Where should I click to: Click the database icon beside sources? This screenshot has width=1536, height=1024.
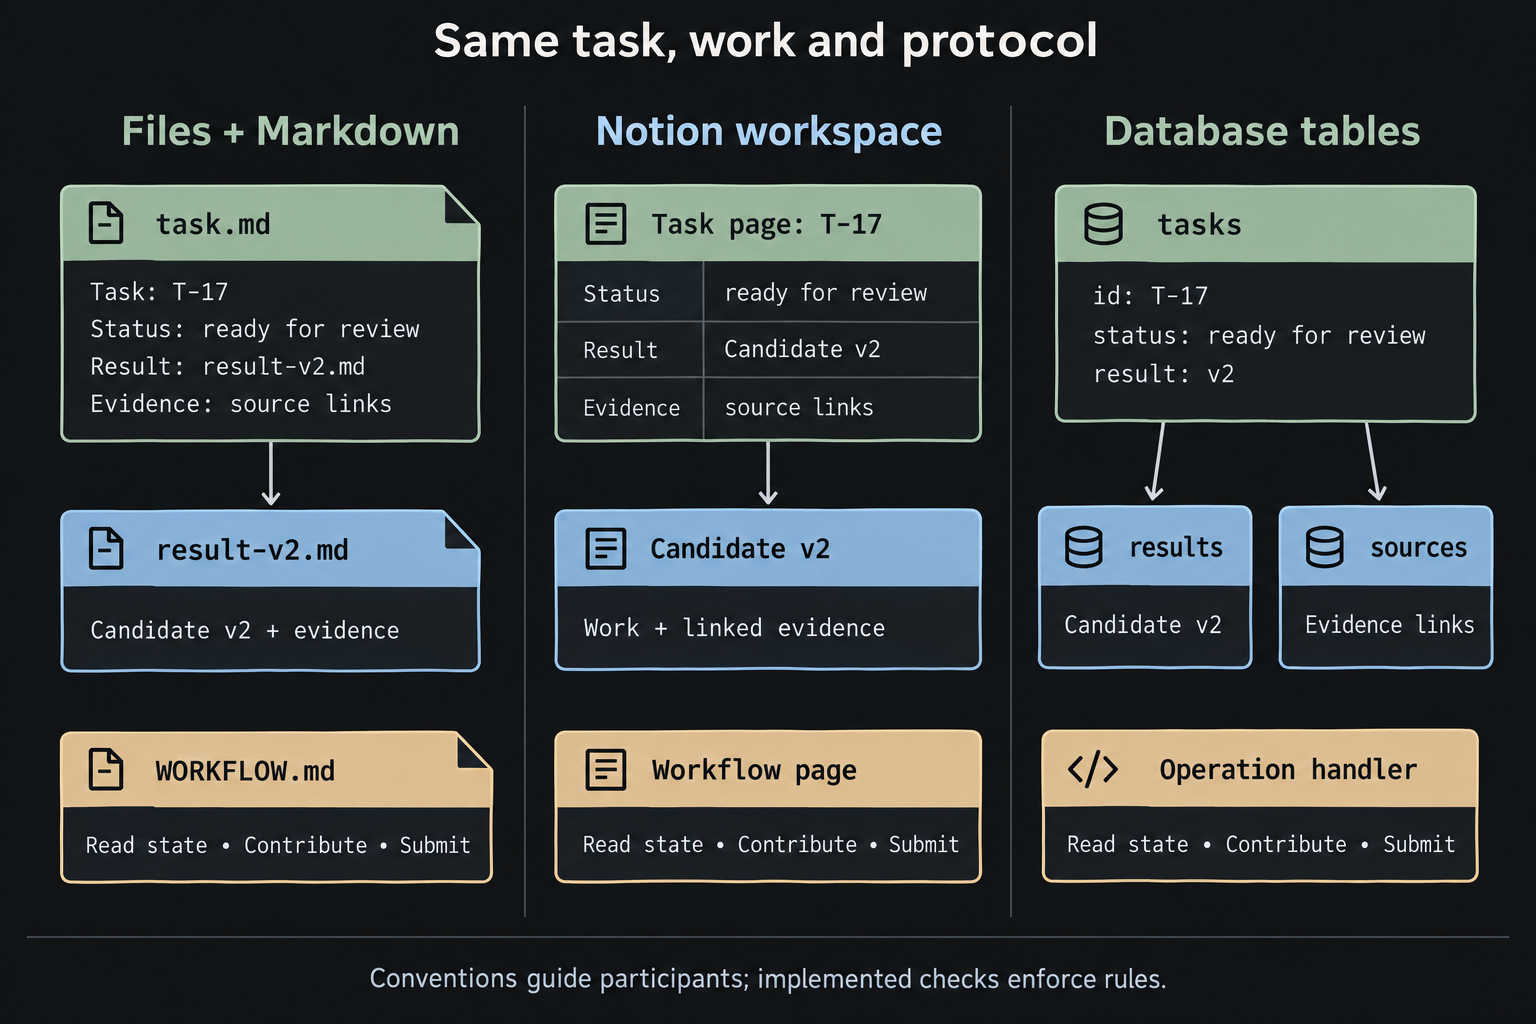1325,547
